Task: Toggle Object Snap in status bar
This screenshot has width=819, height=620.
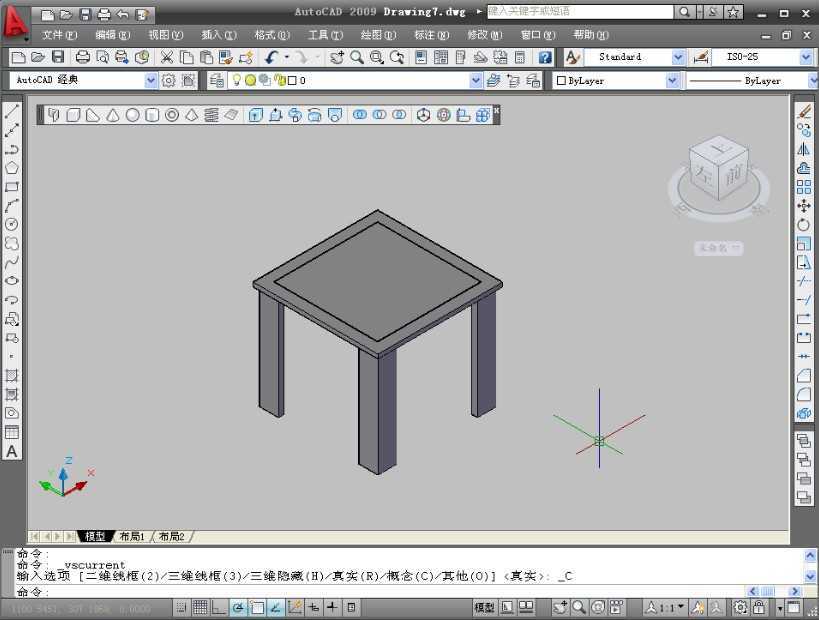Action: tap(257, 607)
